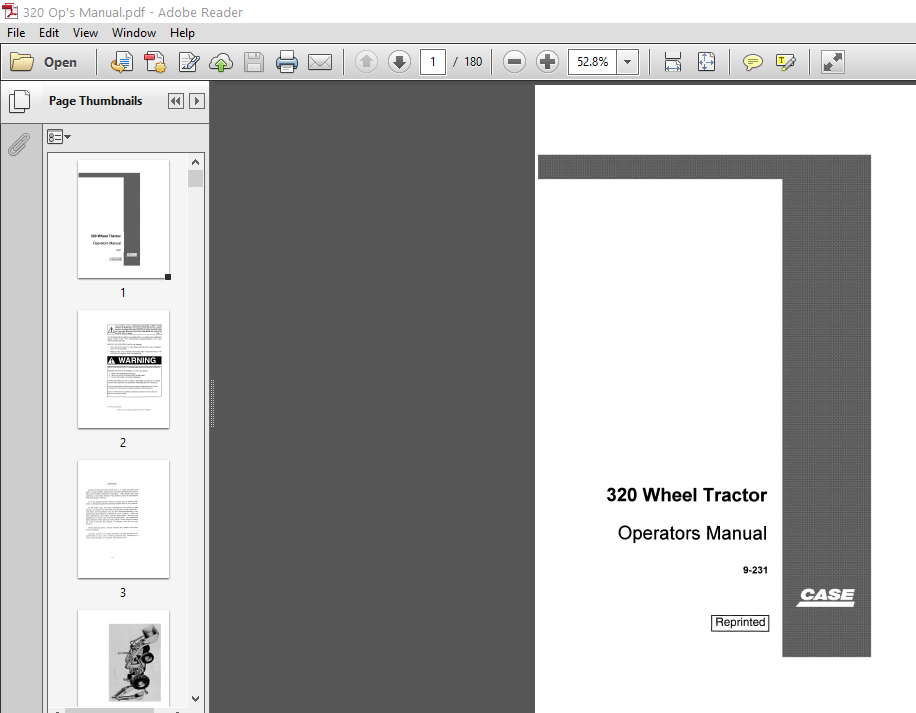This screenshot has width=916, height=713.
Task: Open the Edit menu
Action: click(48, 33)
